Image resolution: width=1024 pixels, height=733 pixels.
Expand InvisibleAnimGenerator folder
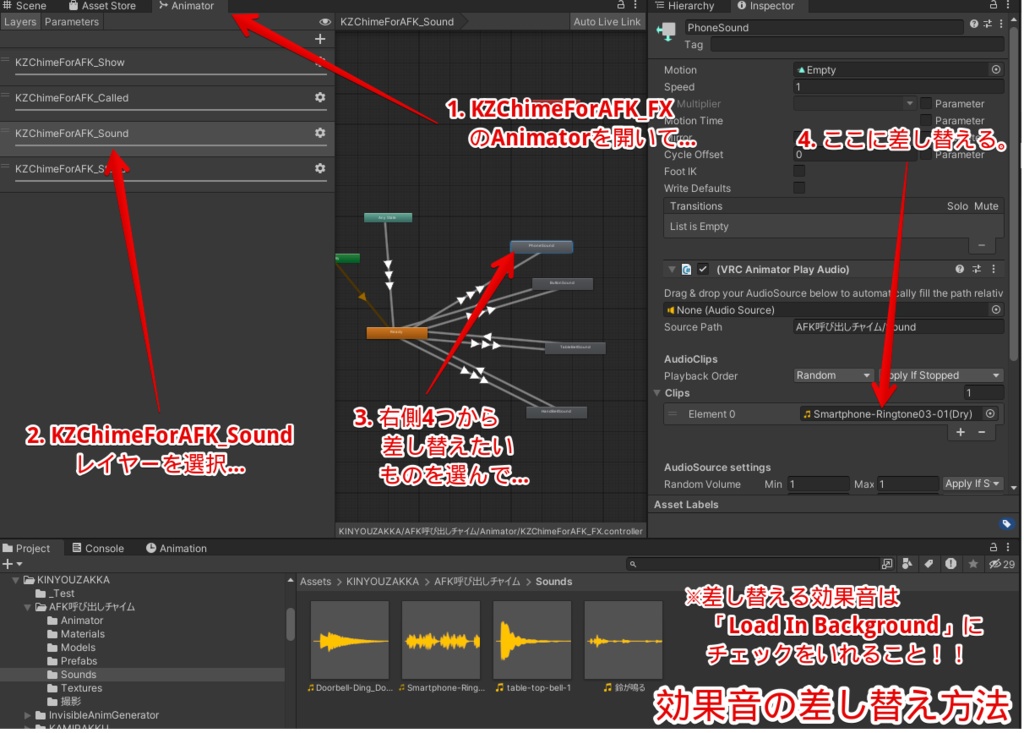(27, 715)
